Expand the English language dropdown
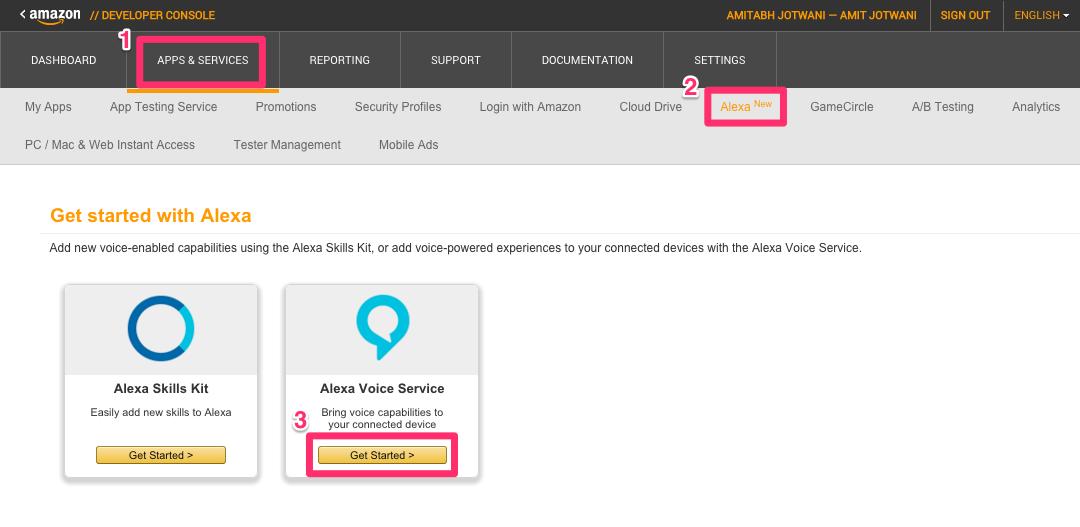The height and width of the screenshot is (527, 1080). [x=1041, y=15]
